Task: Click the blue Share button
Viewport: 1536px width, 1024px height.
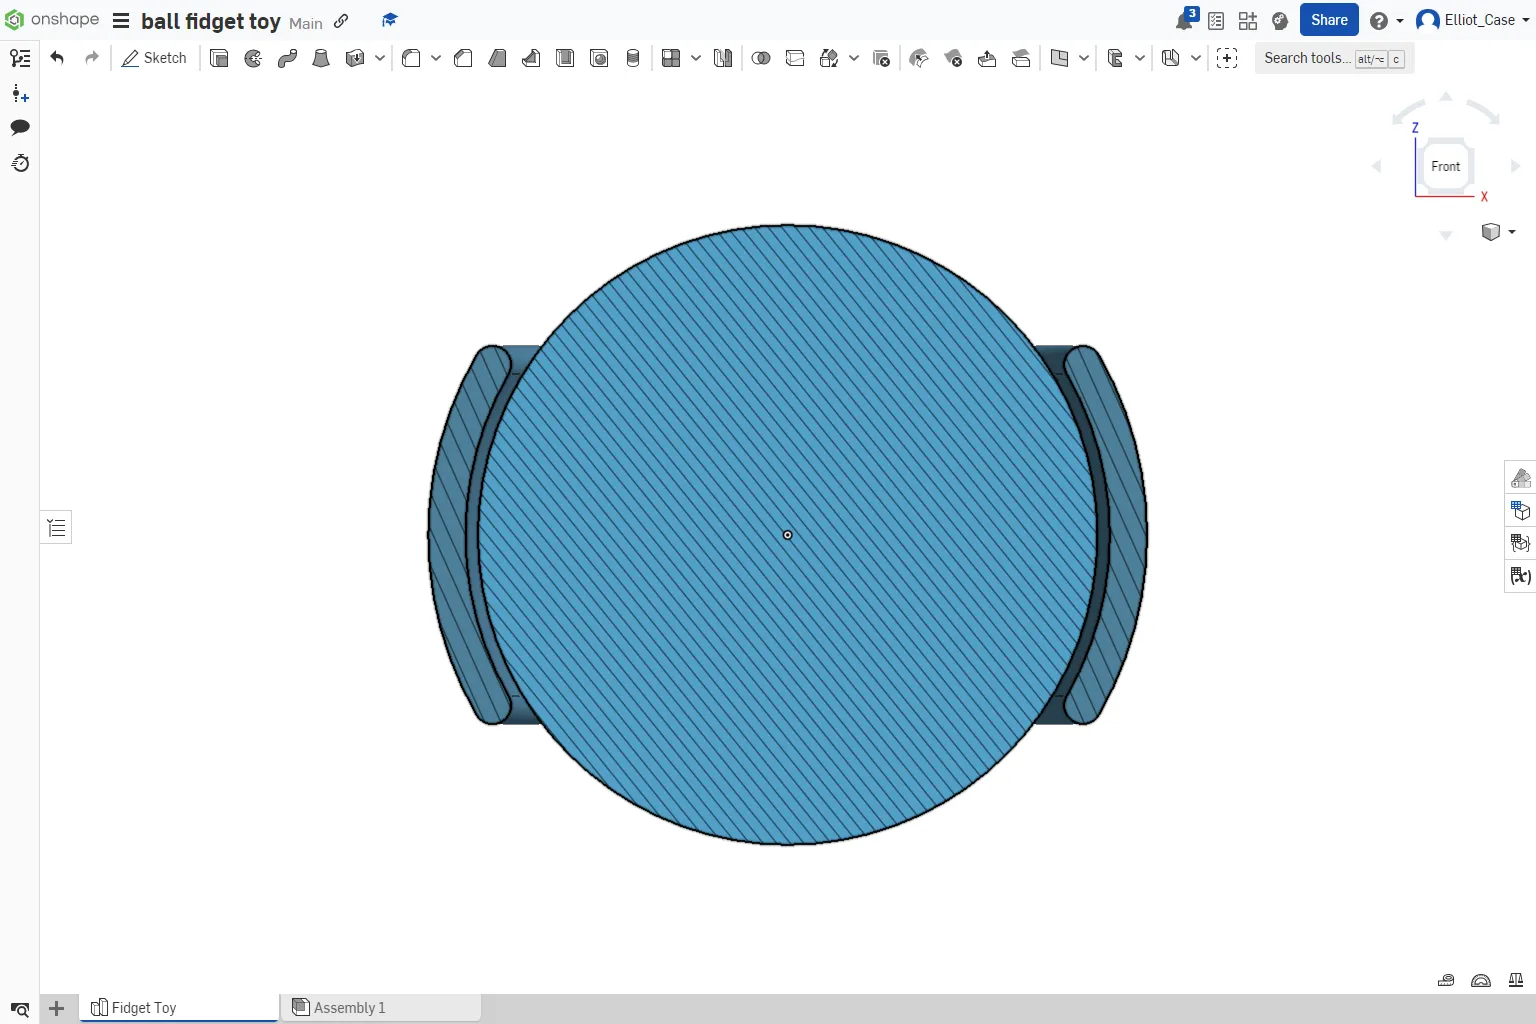Action: [1329, 20]
